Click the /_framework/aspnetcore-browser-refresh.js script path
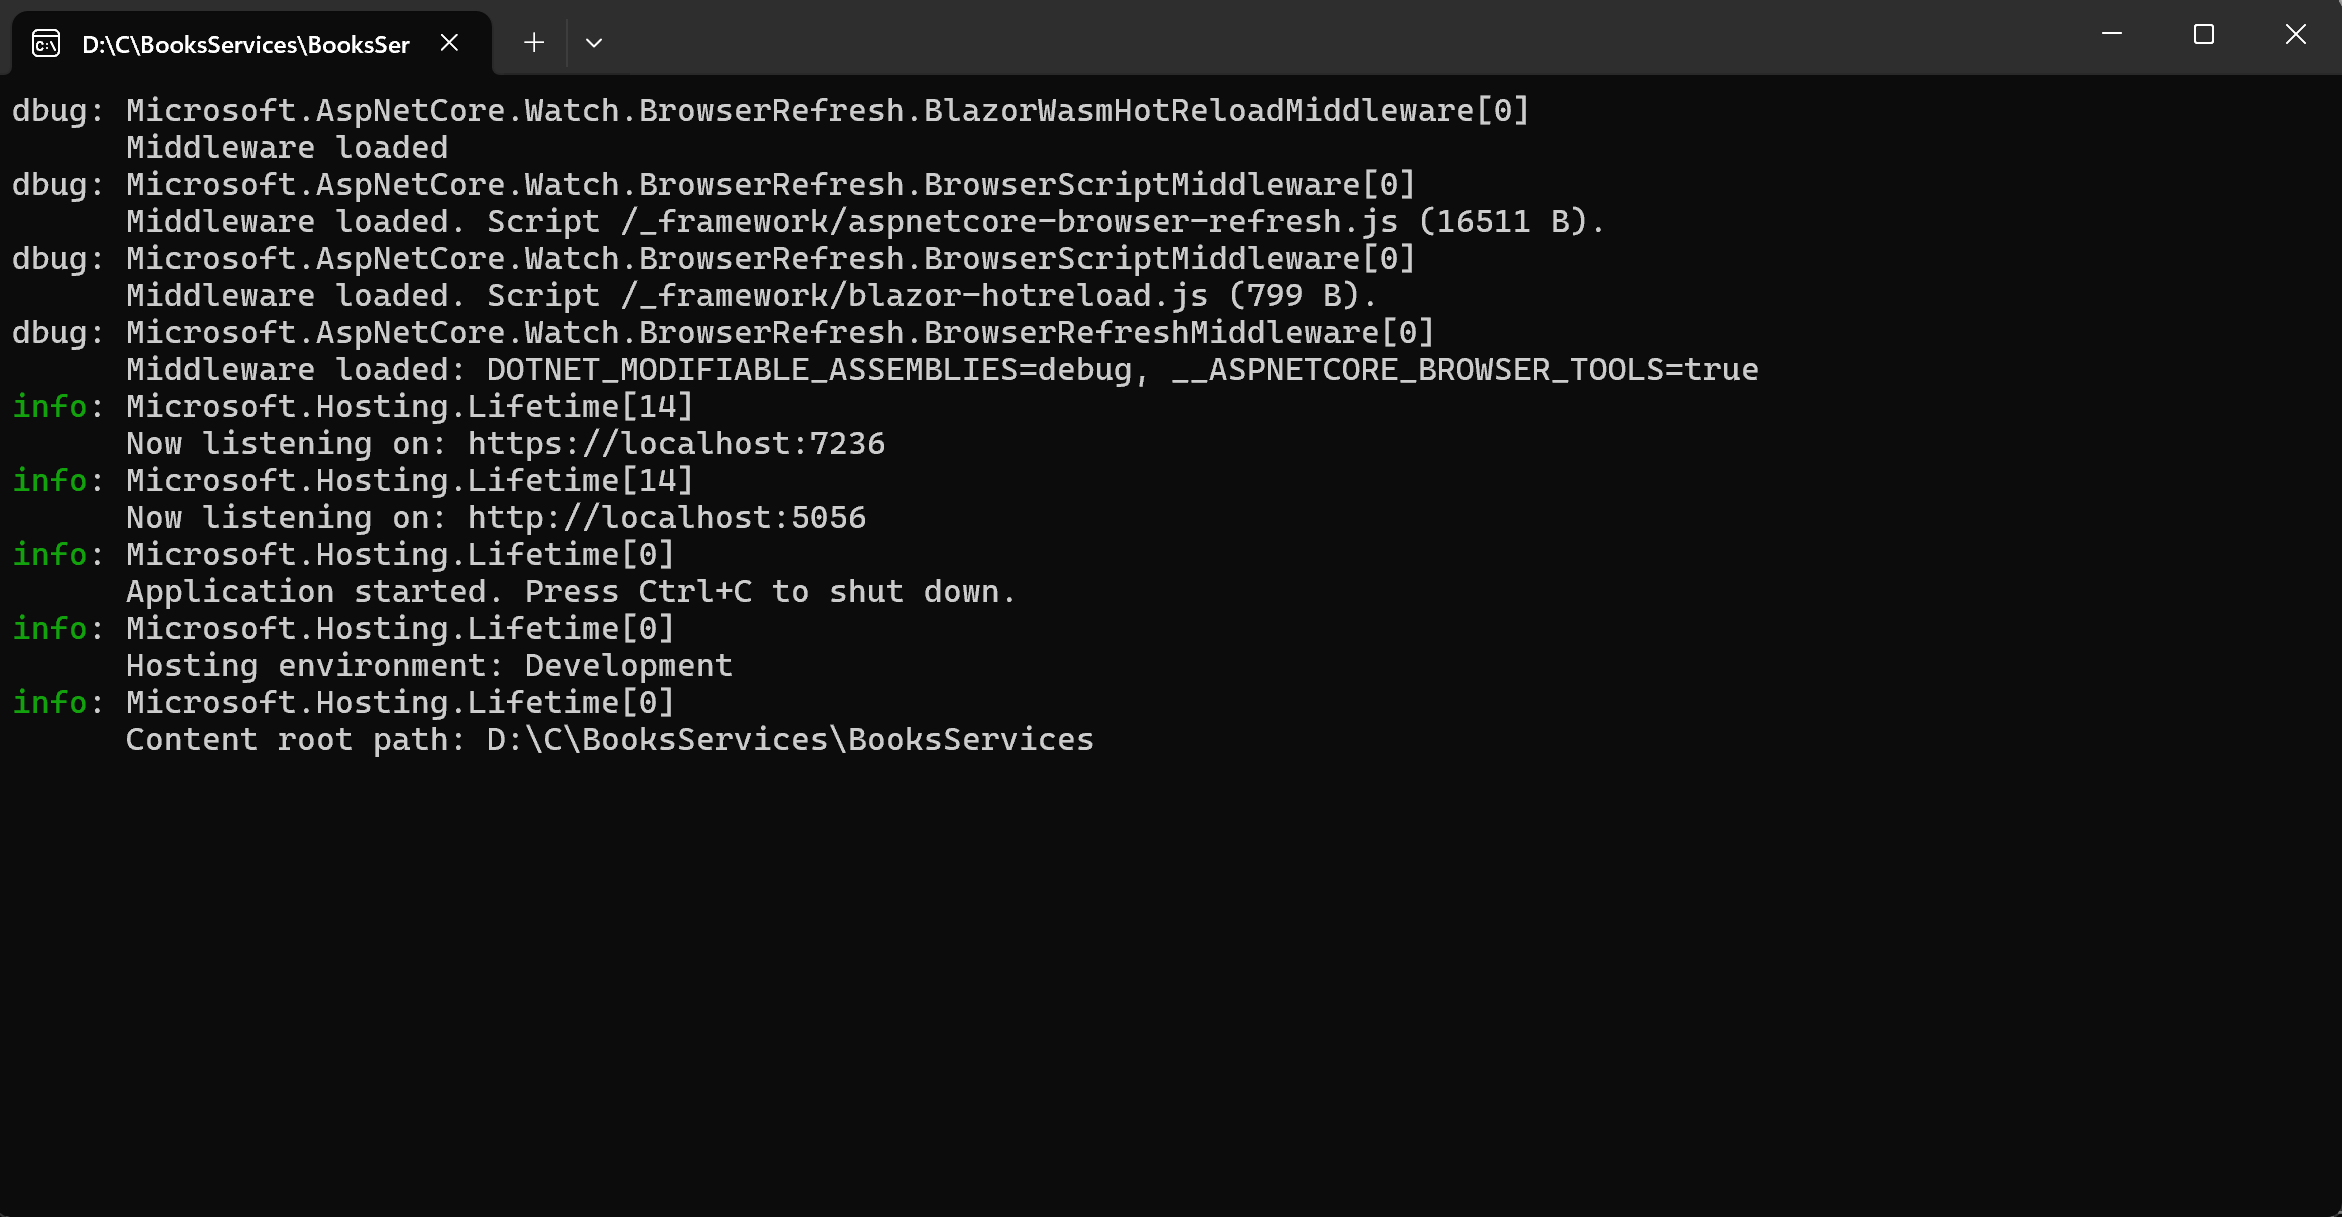This screenshot has width=2342, height=1217. coord(1010,221)
